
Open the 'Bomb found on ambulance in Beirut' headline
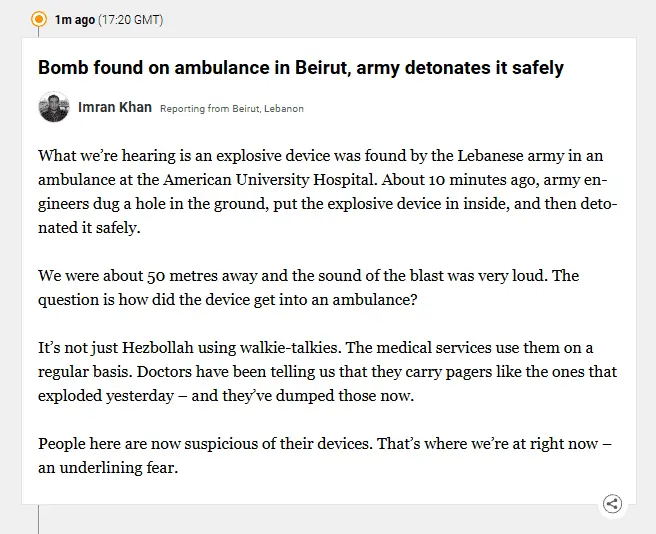point(300,68)
